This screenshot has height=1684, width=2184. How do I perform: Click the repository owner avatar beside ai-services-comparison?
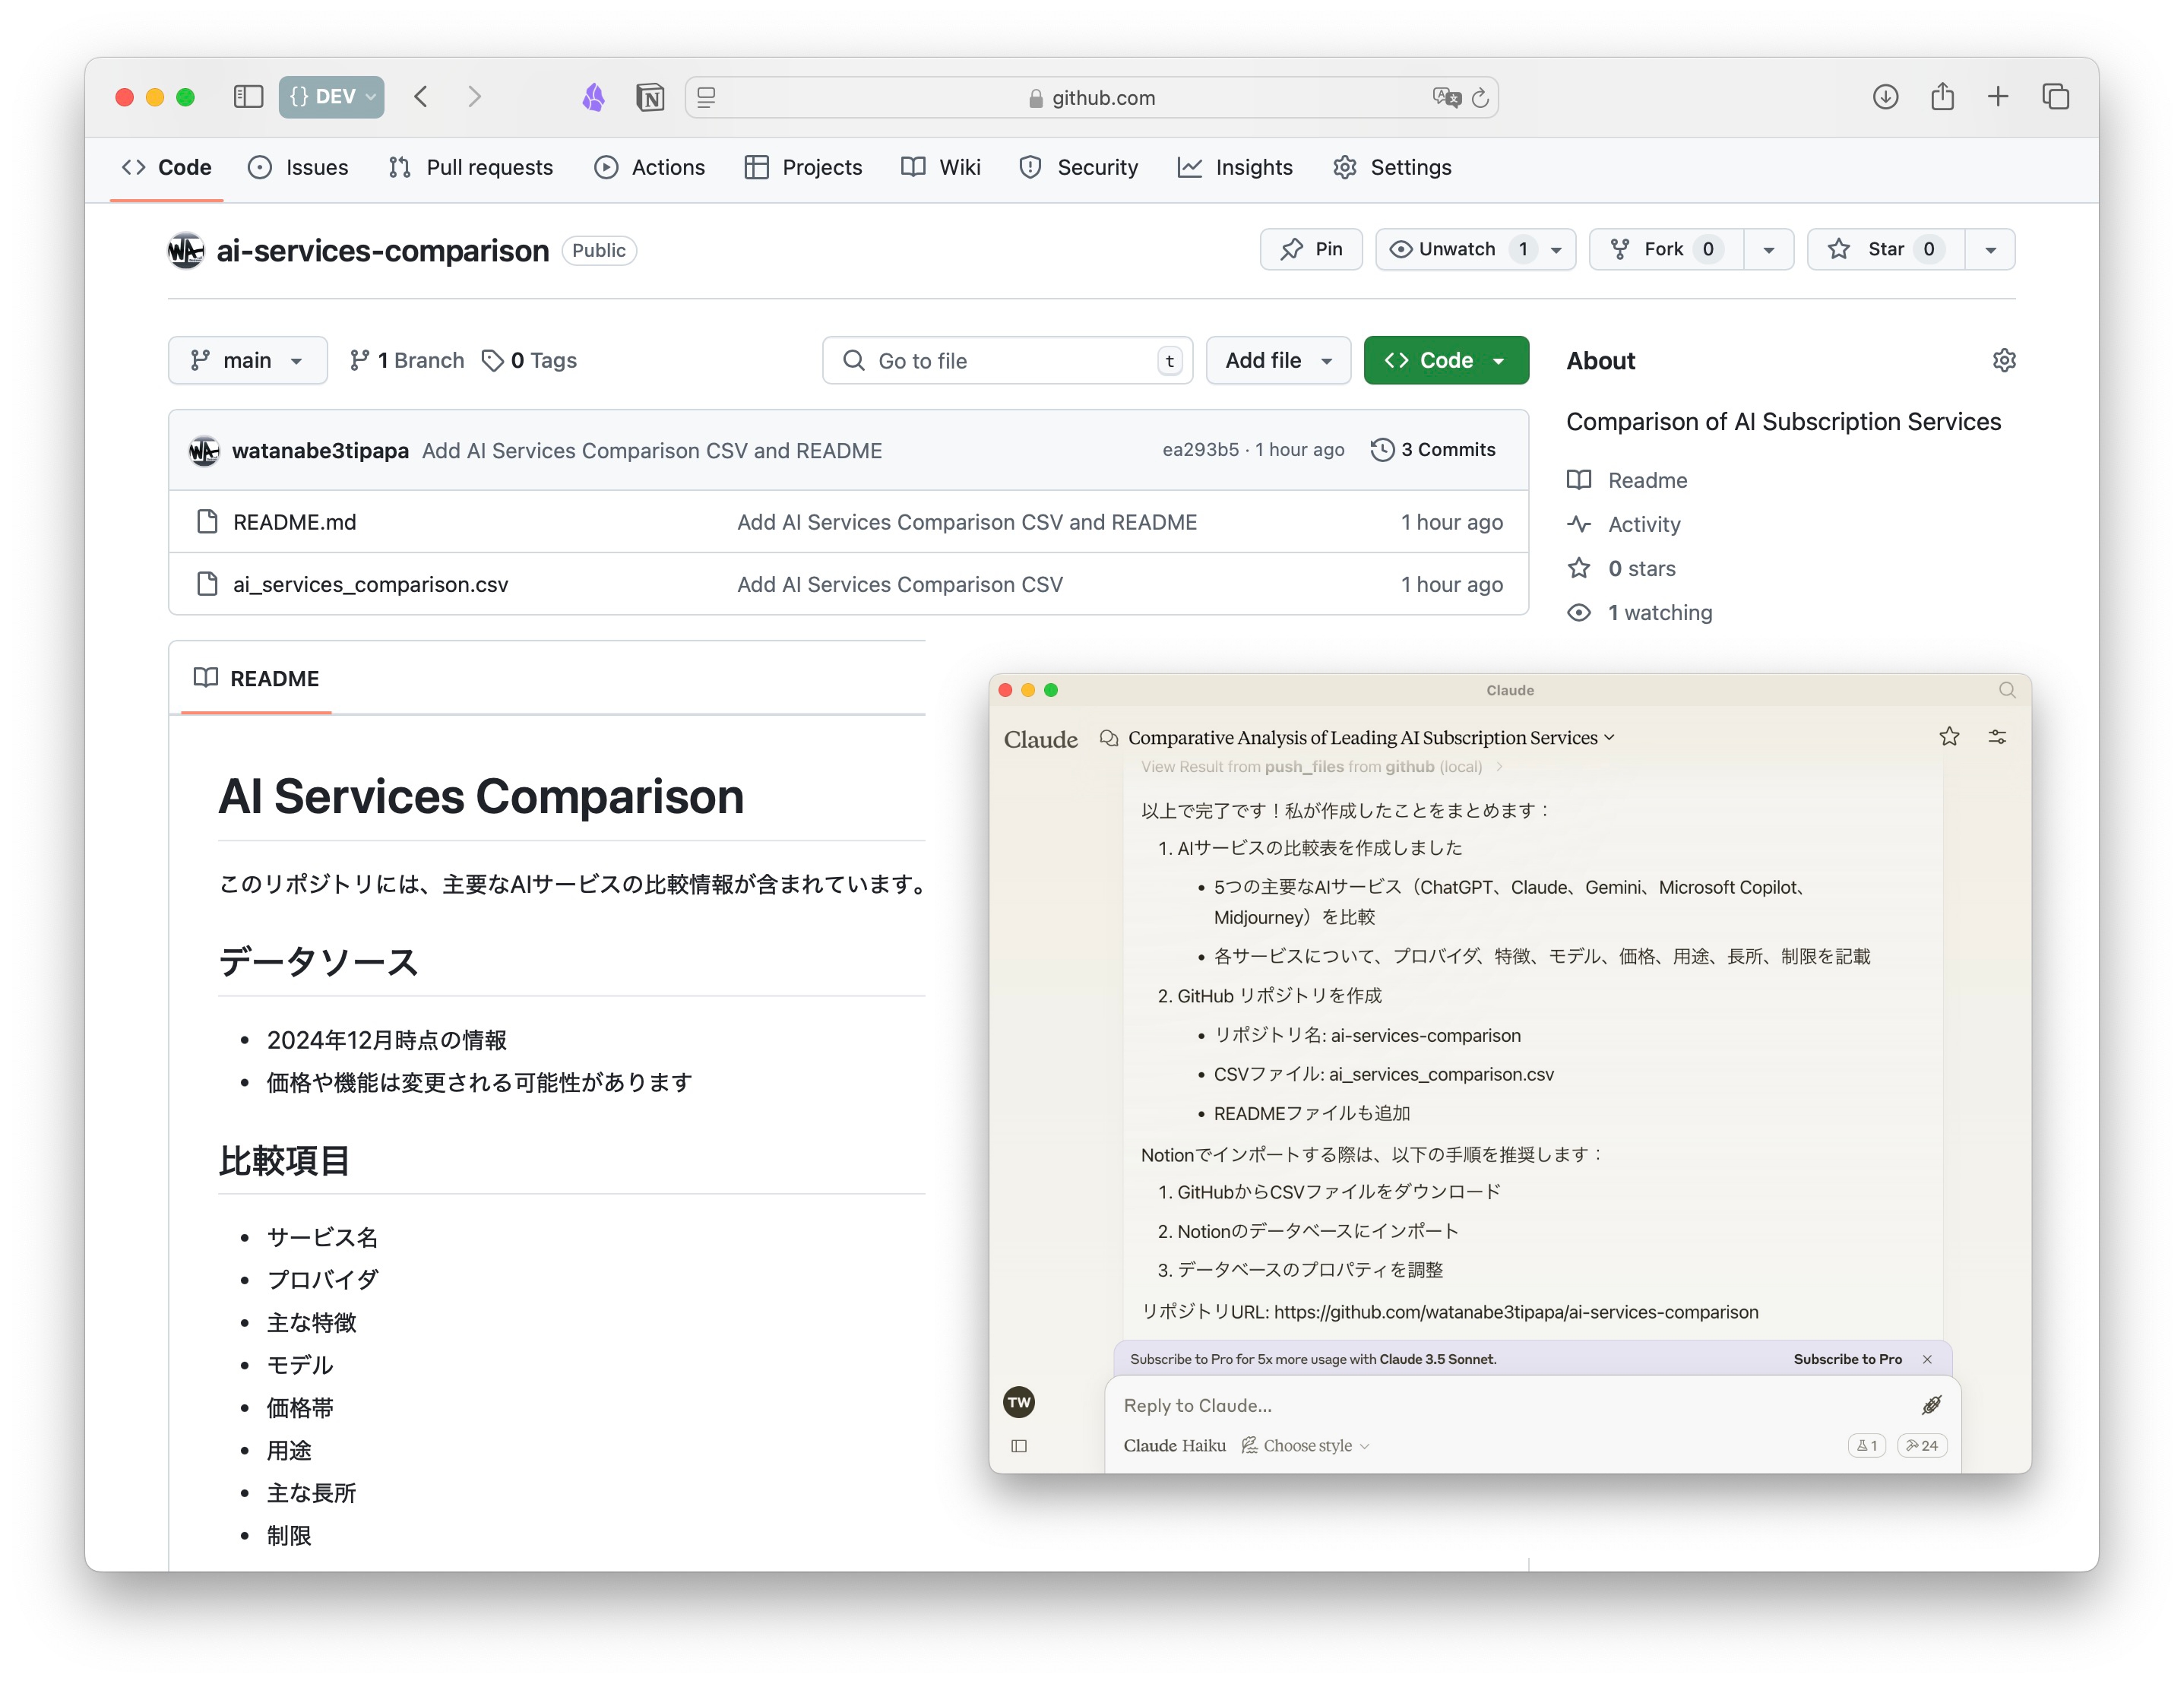pyautogui.click(x=186, y=250)
